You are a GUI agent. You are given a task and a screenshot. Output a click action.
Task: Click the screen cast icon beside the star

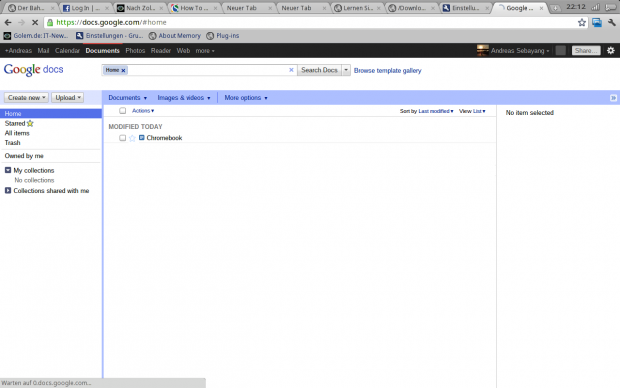tap(597, 23)
